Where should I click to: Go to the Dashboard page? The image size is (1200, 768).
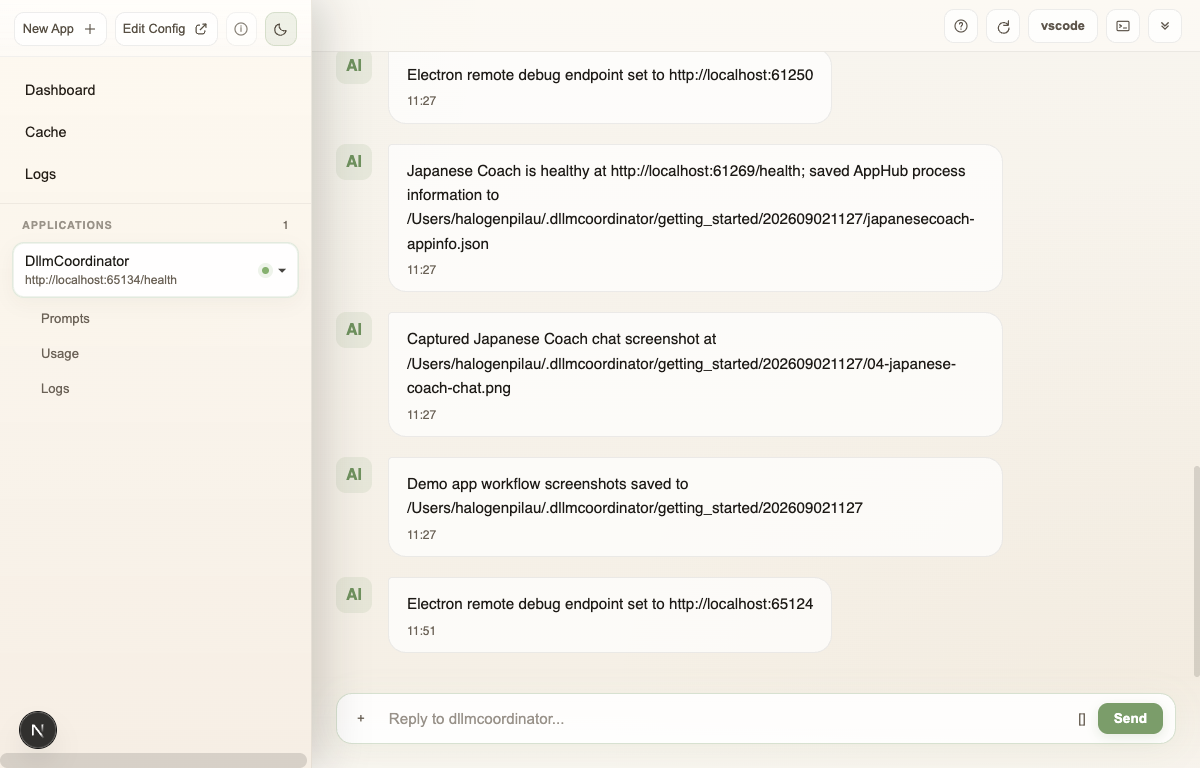[x=60, y=90]
